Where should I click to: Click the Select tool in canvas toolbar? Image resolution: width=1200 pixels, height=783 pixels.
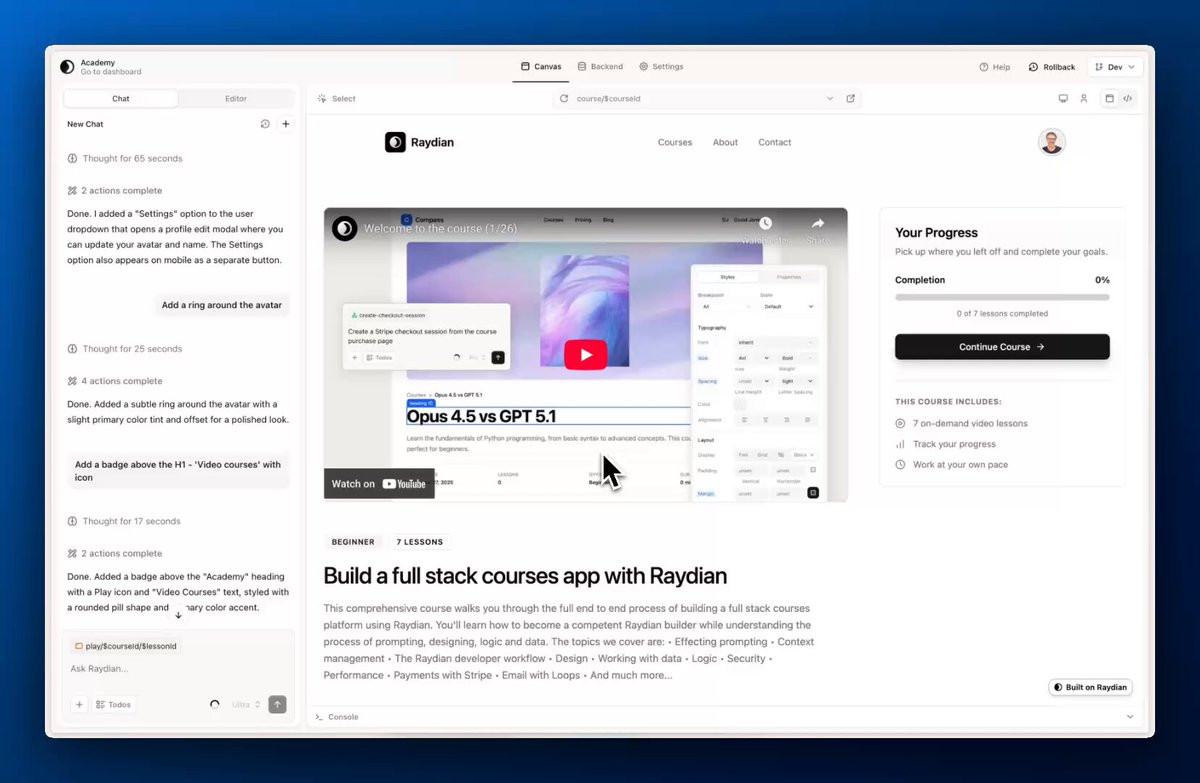click(x=337, y=99)
